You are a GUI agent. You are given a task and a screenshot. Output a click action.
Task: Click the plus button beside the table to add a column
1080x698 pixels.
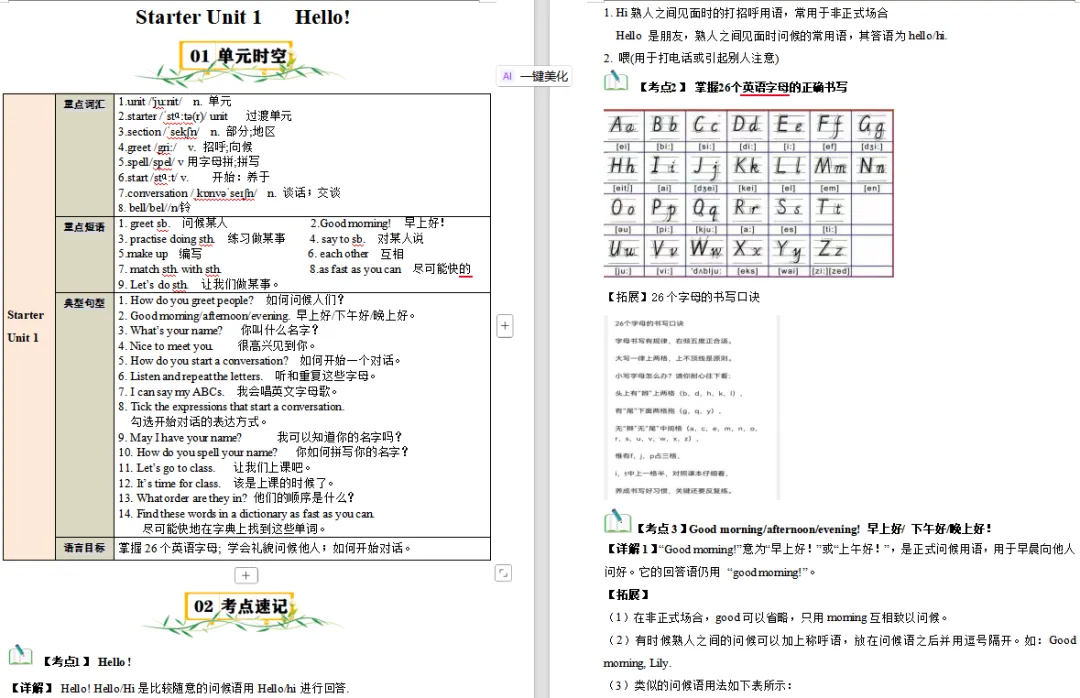(x=505, y=326)
